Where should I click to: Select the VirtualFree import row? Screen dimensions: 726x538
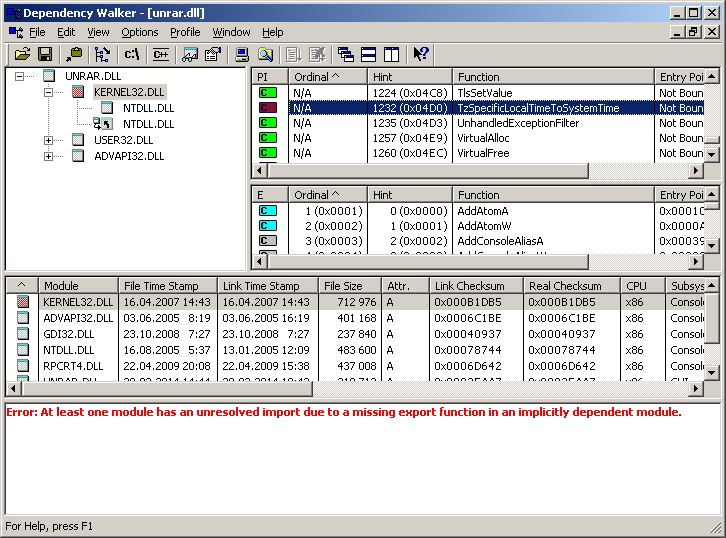pyautogui.click(x=478, y=153)
